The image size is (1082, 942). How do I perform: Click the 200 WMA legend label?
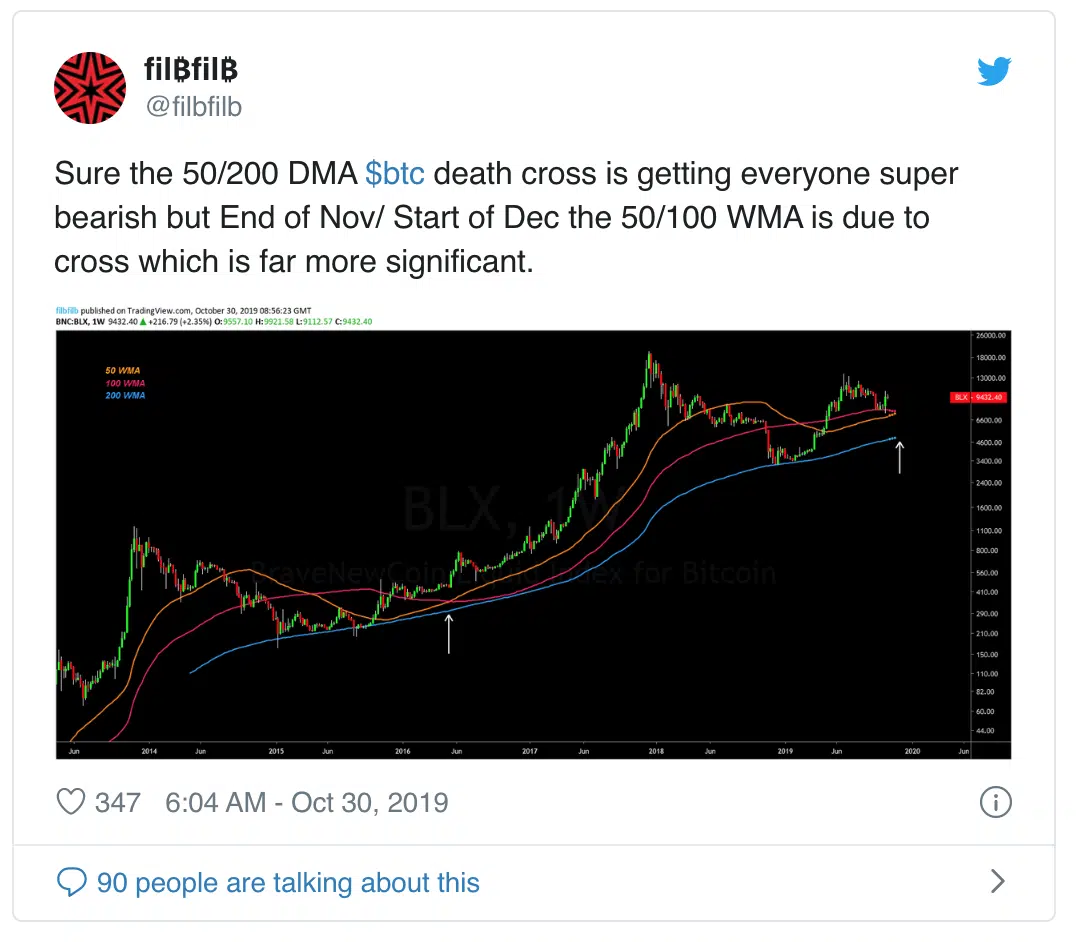125,395
